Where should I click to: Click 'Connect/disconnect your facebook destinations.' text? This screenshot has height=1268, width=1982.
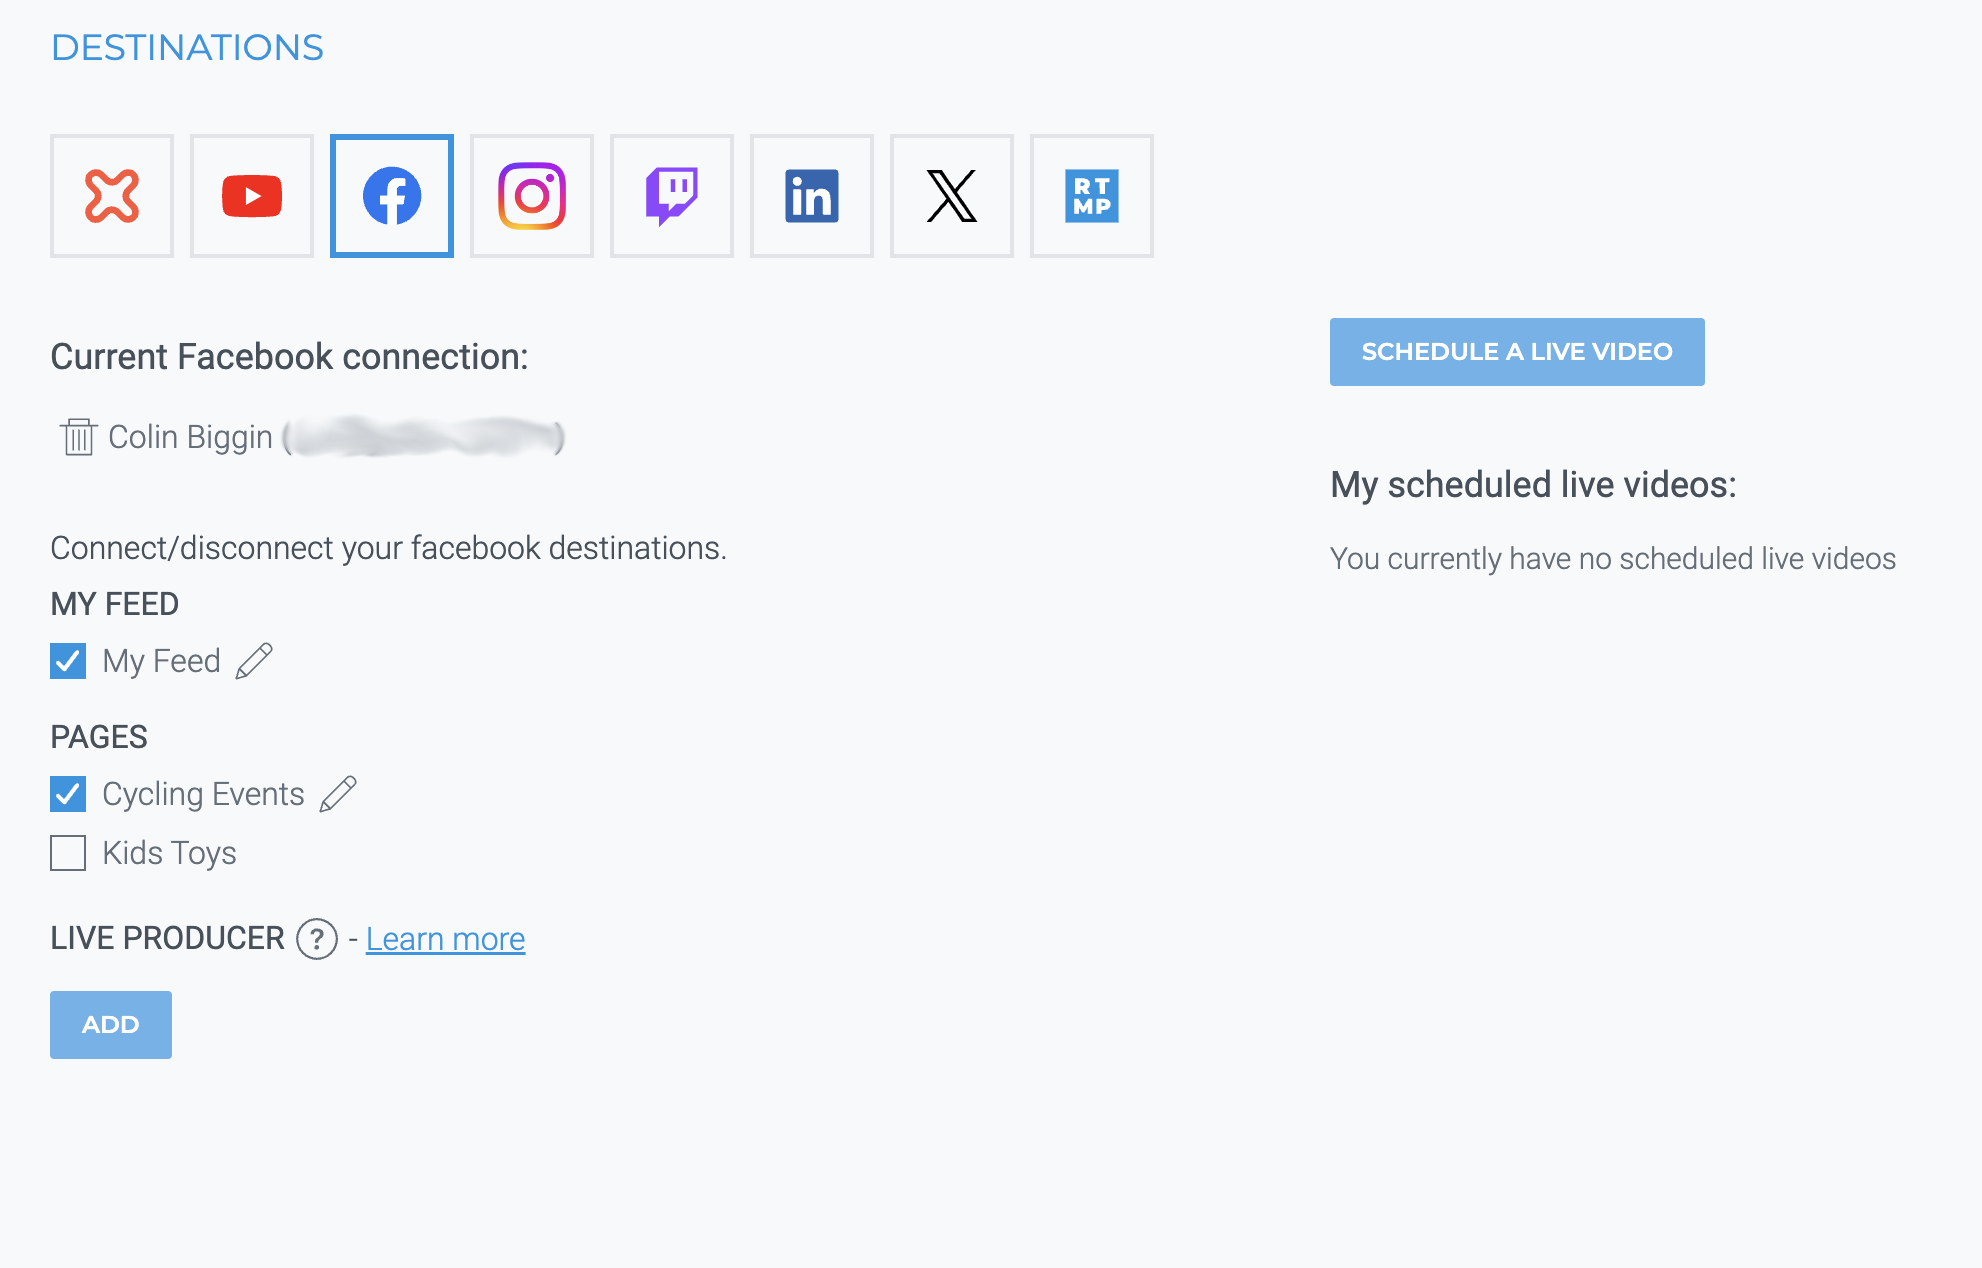tap(388, 548)
